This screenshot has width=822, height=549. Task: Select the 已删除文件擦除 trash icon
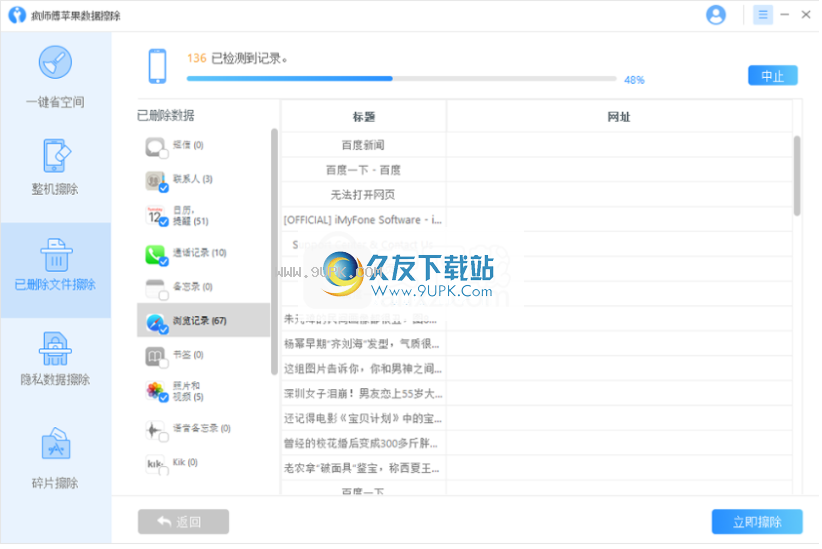click(x=56, y=255)
